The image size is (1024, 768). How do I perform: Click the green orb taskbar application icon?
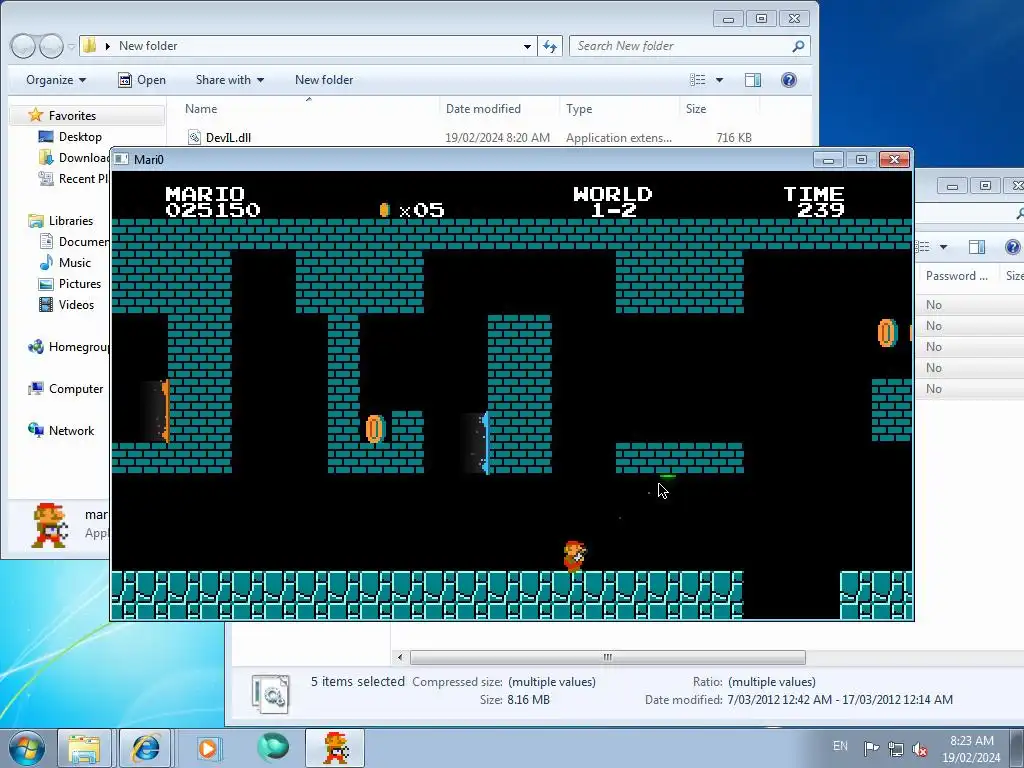pyautogui.click(x=272, y=748)
